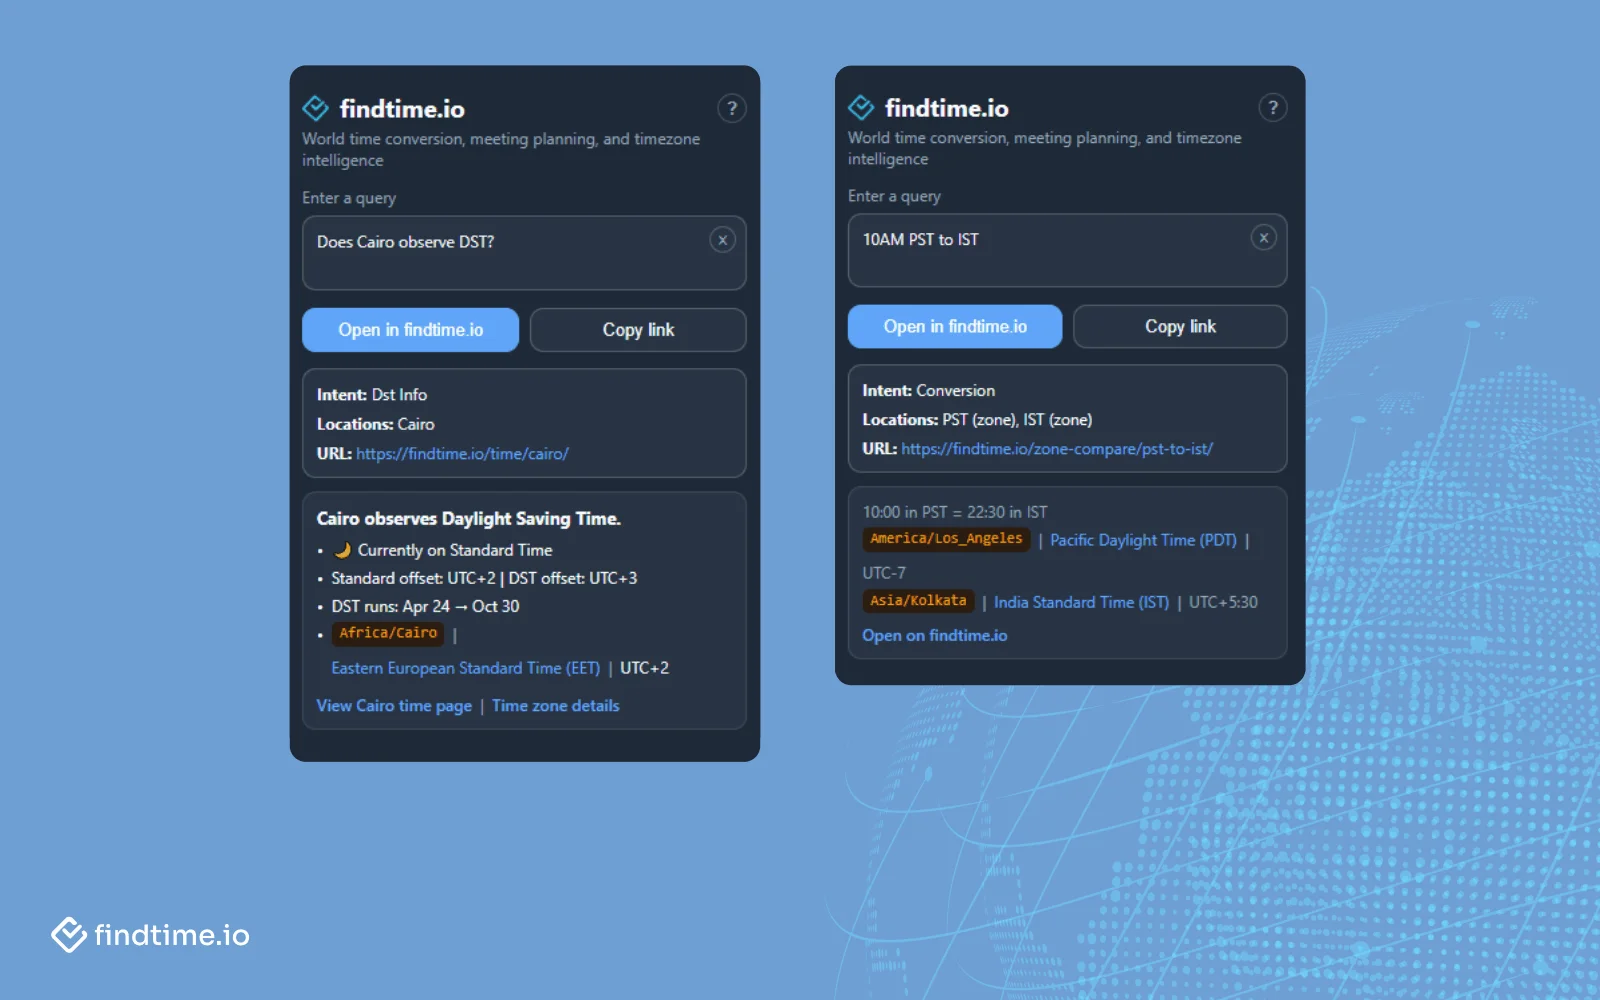Click the findtime.io logo icon on right card
This screenshot has width=1600, height=1000.
click(861, 107)
